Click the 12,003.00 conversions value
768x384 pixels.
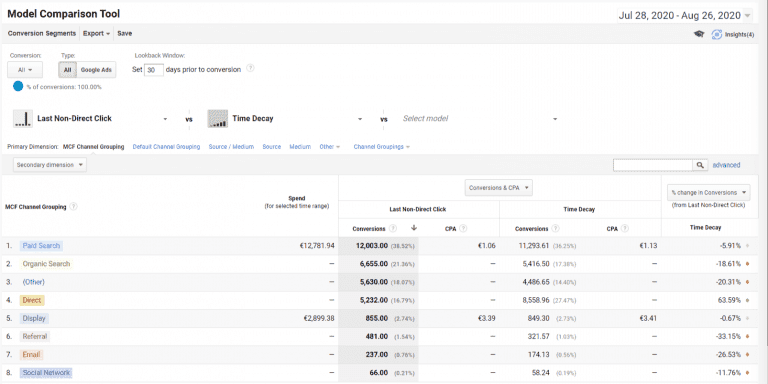click(371, 246)
